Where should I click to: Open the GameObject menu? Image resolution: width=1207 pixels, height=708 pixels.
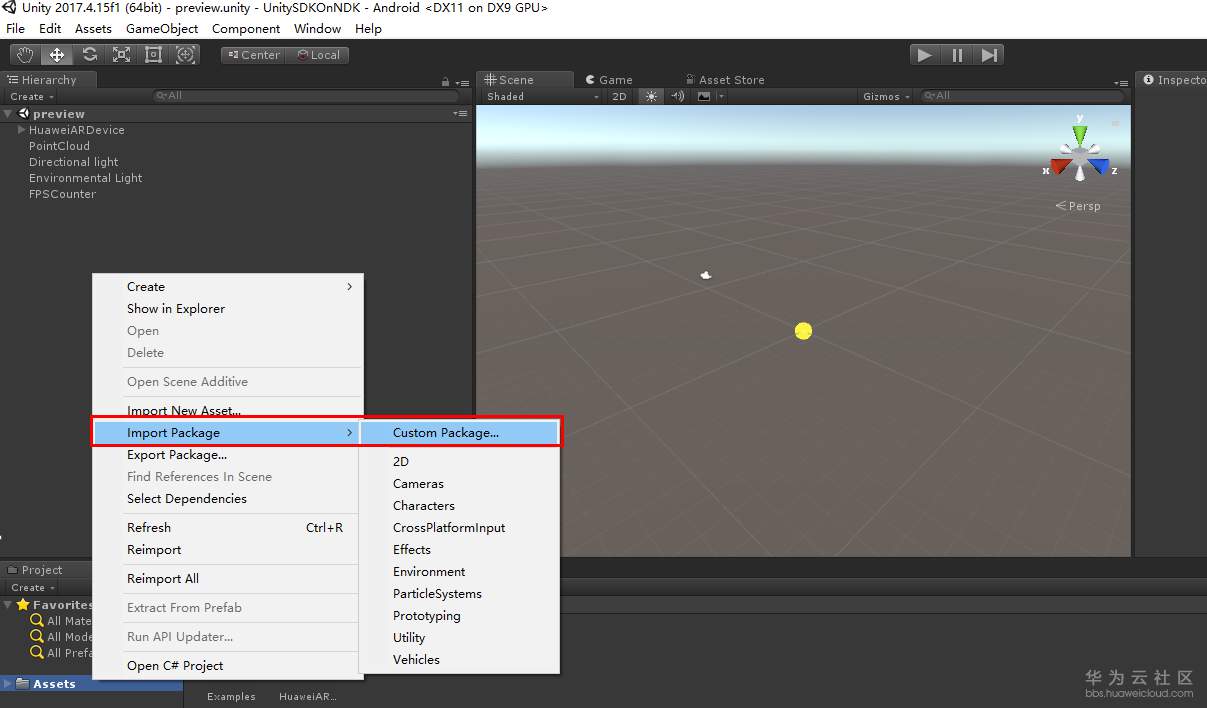coord(162,29)
